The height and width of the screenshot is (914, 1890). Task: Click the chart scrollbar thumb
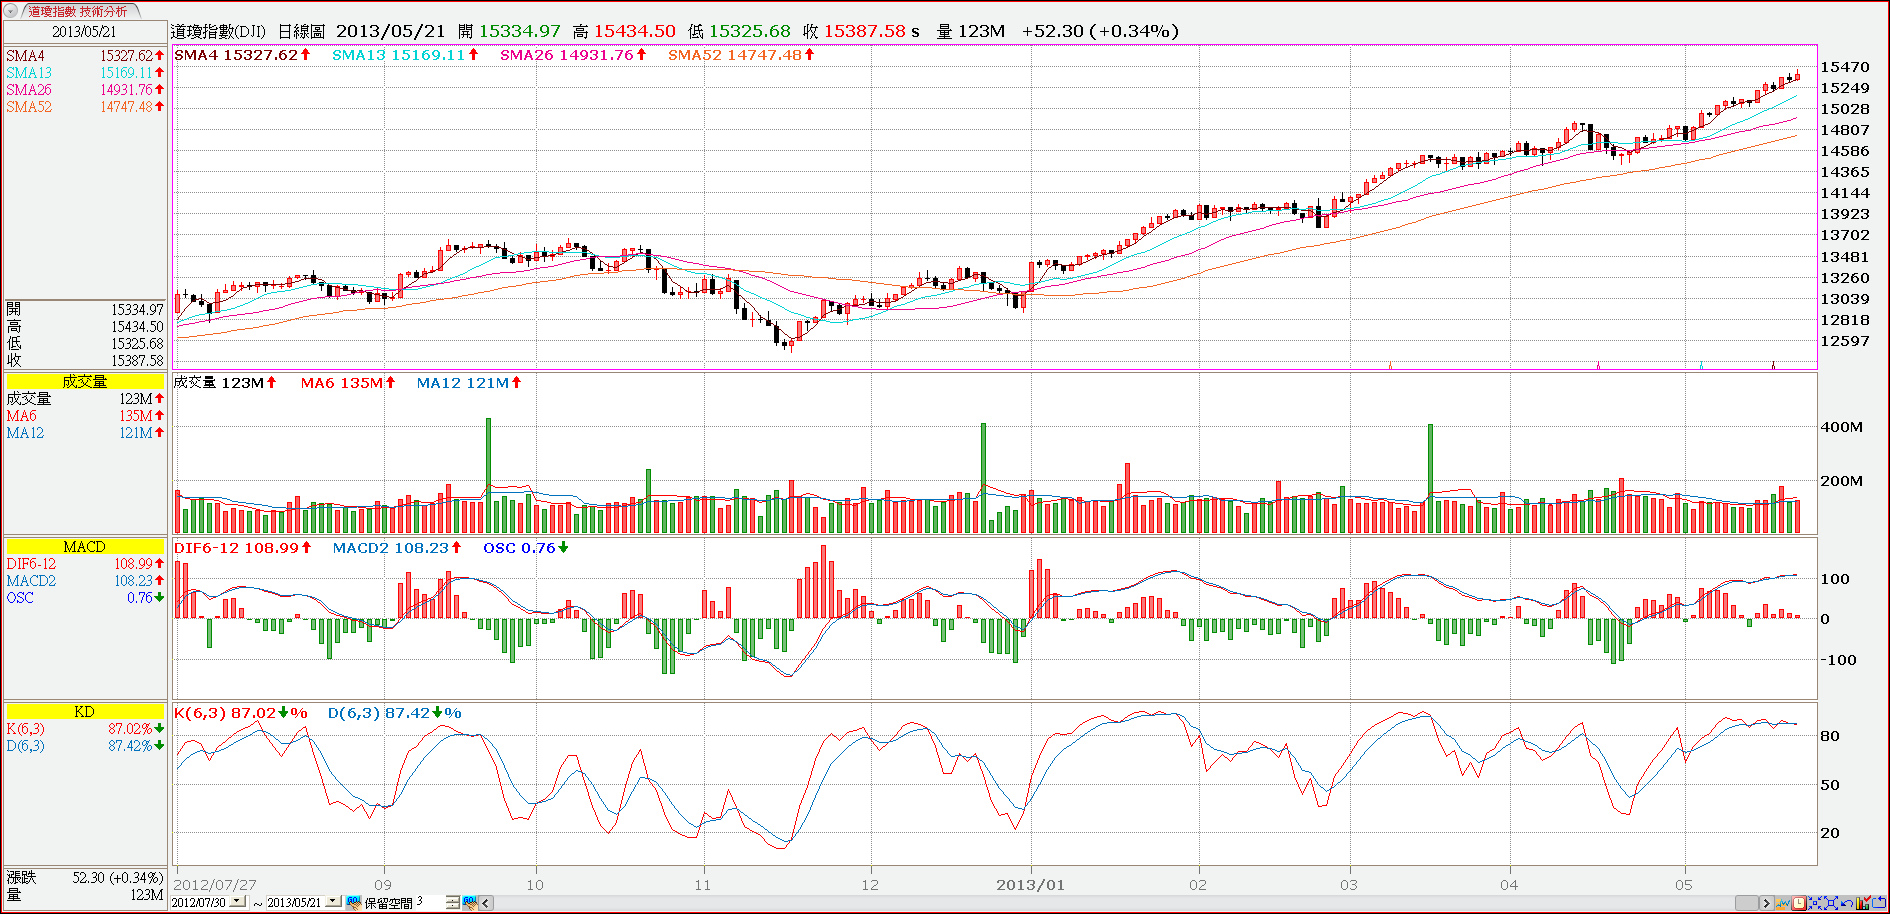pyautogui.click(x=1747, y=903)
